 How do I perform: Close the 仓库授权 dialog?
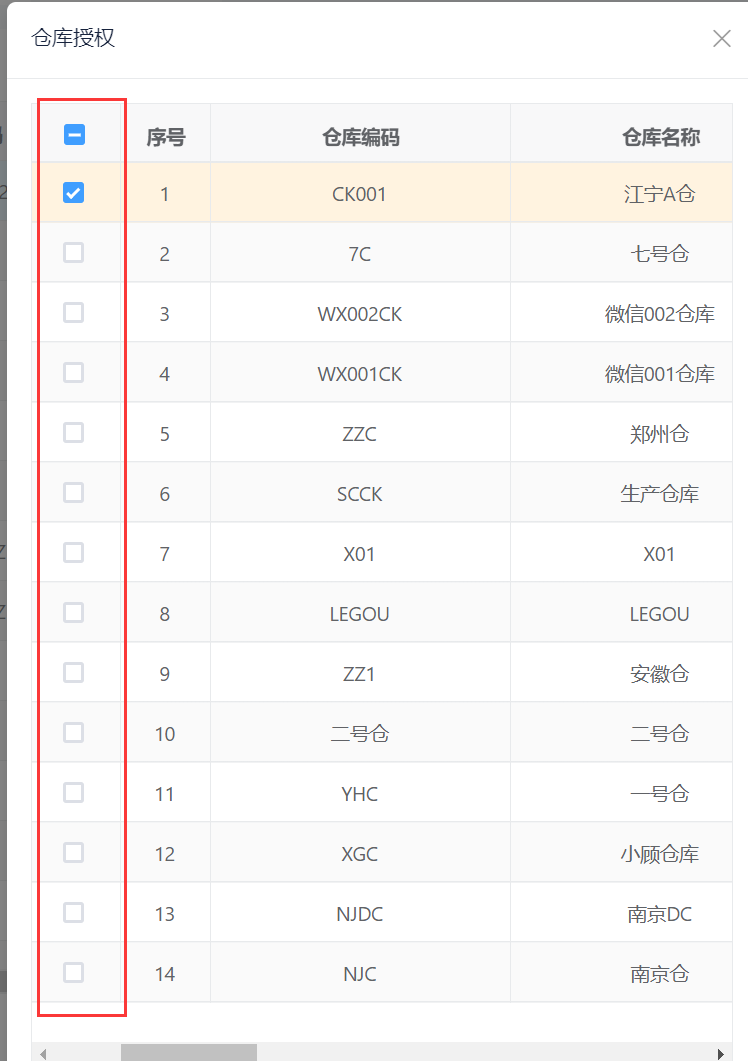pos(722,39)
